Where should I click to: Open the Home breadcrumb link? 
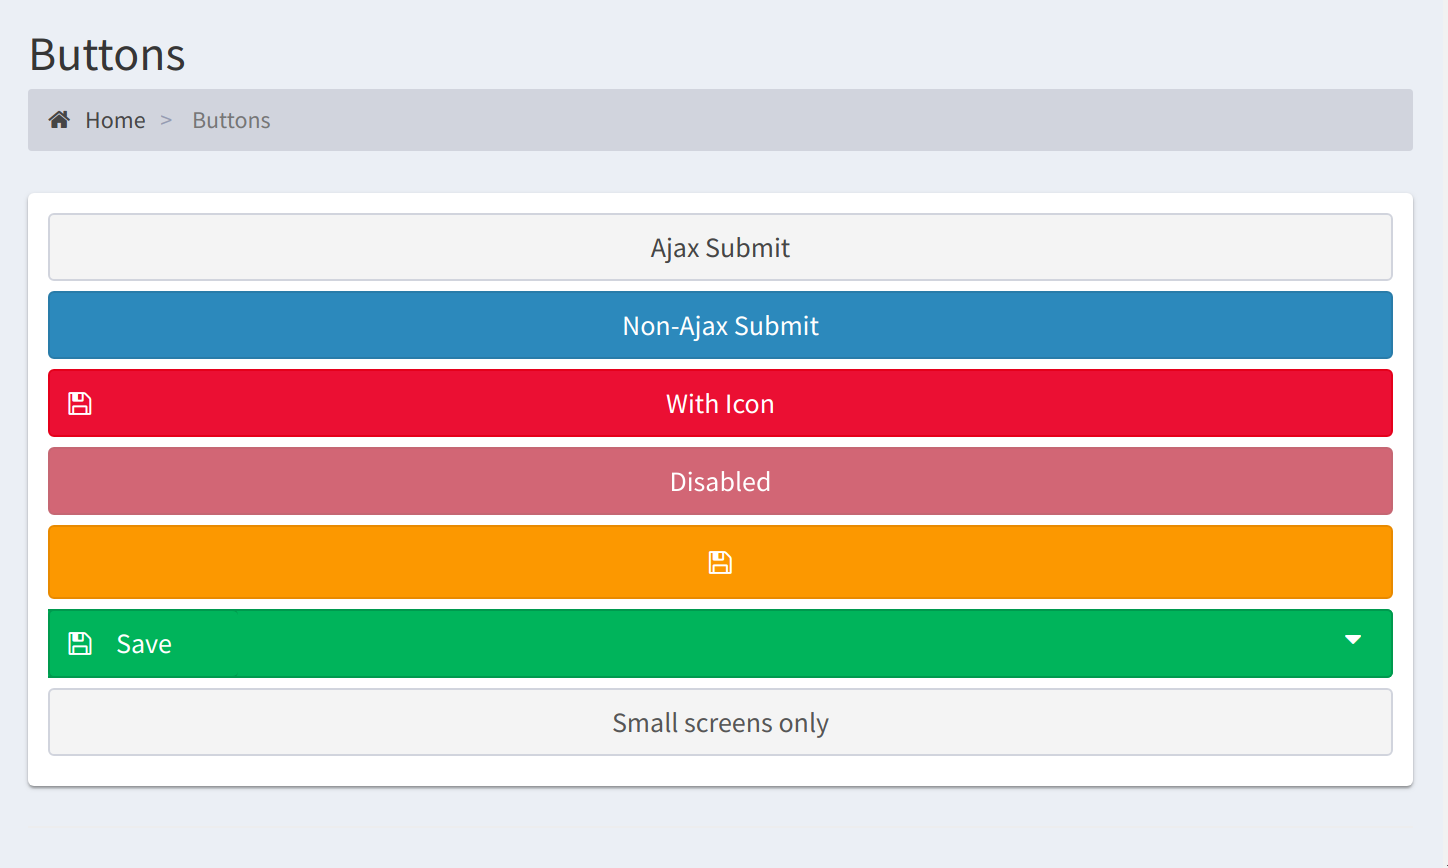115,120
